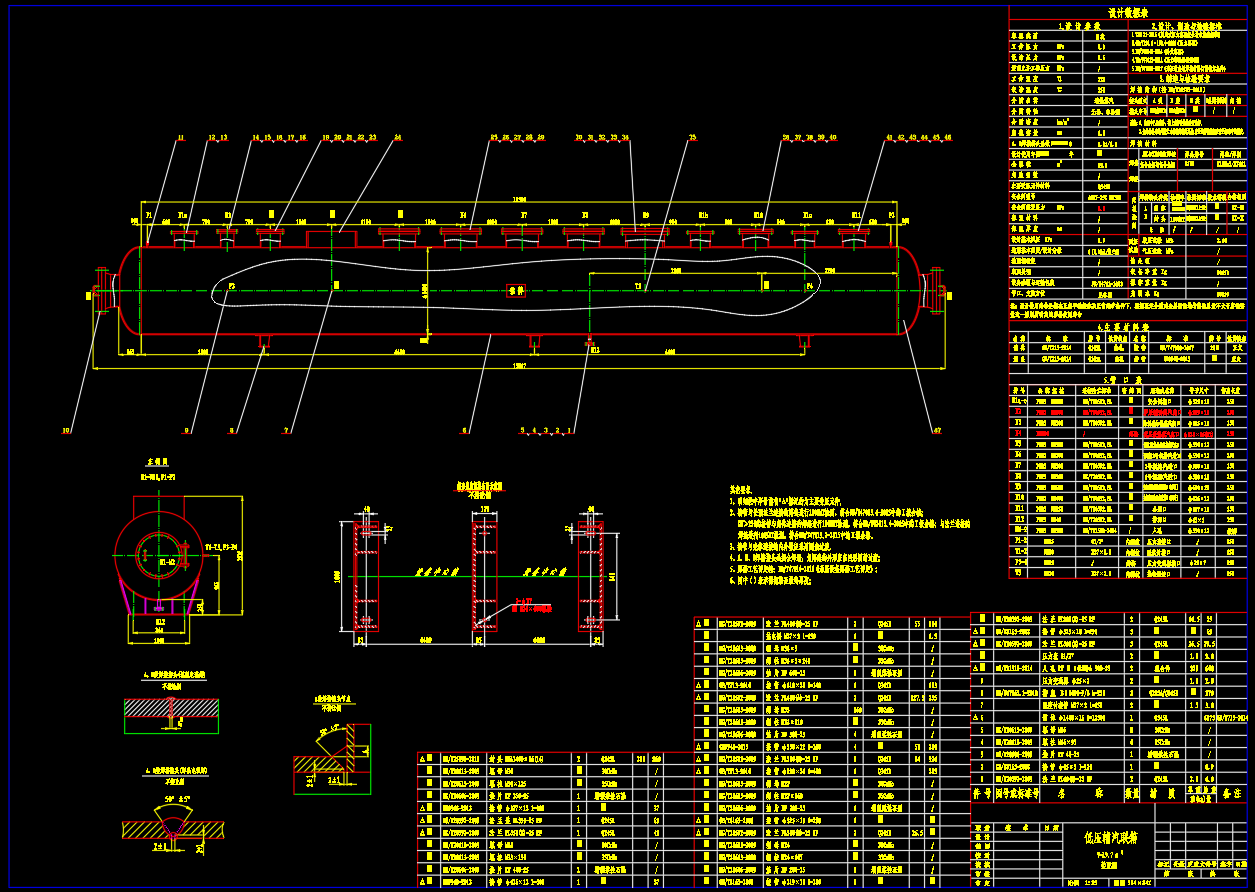Select the 1000 height dimension in foundation plan
This screenshot has height=892, width=1255.
click(337, 577)
